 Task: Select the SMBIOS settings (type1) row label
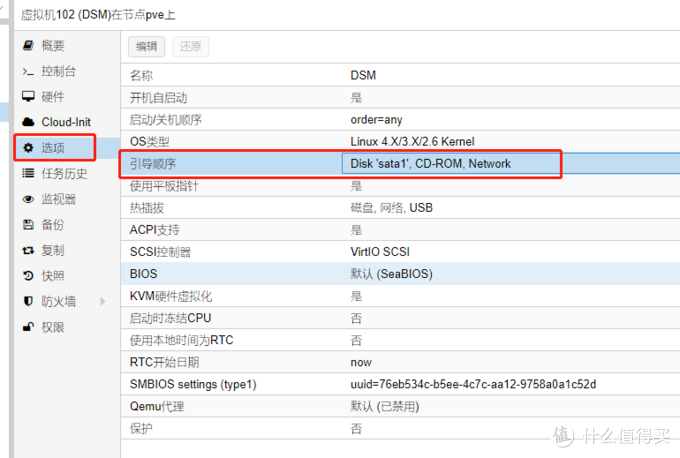pyautogui.click(x=193, y=384)
